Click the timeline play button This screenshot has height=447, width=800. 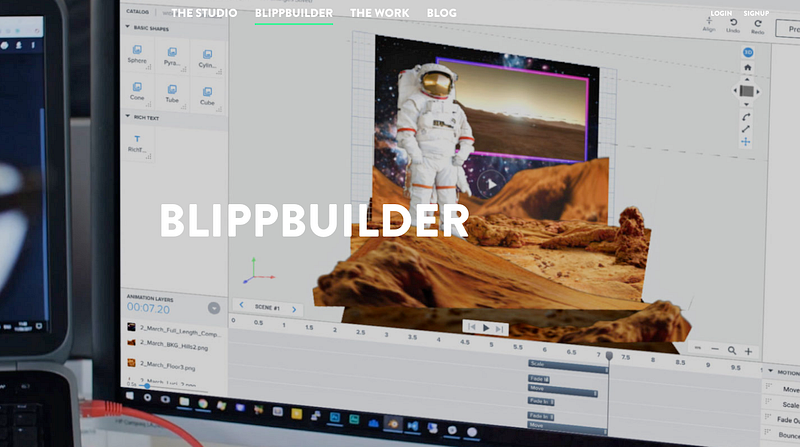(x=486, y=328)
